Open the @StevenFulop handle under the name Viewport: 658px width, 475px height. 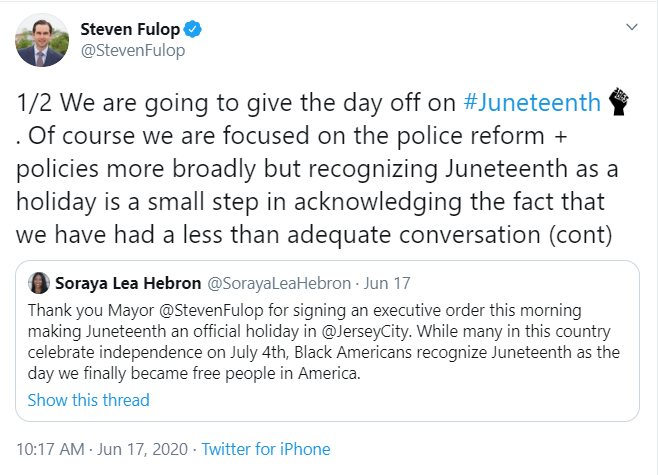pyautogui.click(x=132, y=50)
